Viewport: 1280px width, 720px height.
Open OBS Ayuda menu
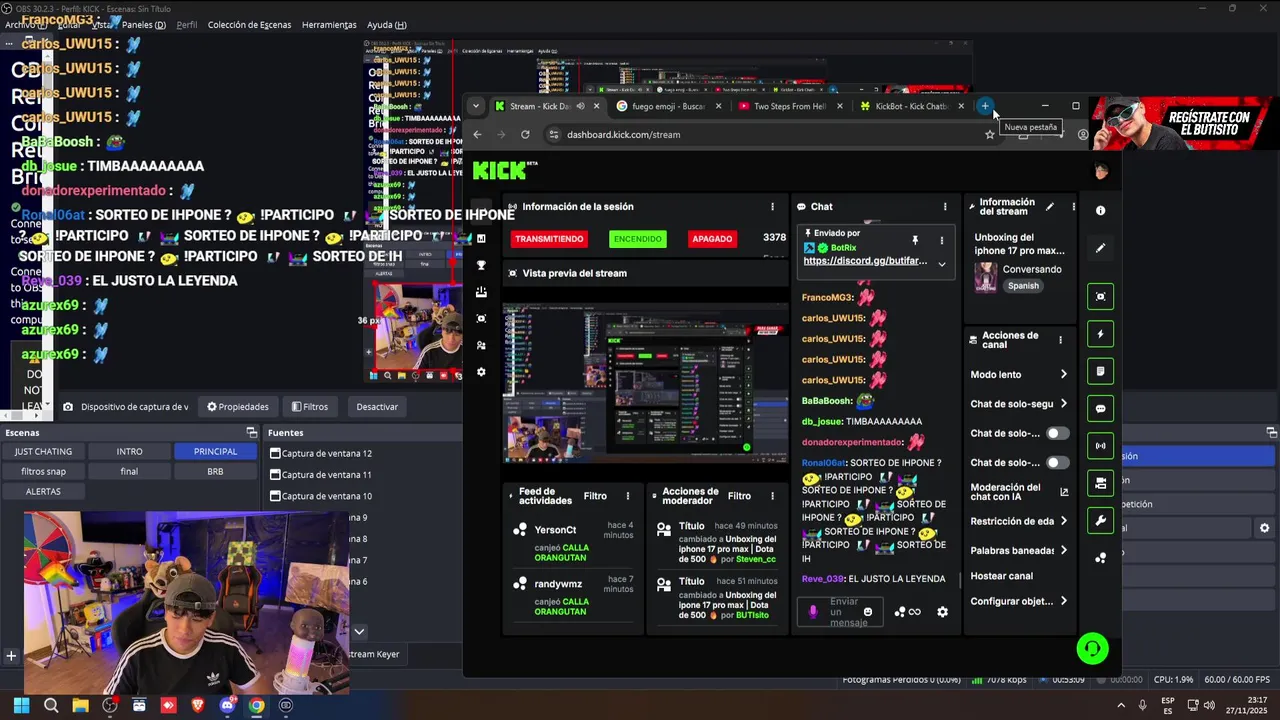point(386,25)
